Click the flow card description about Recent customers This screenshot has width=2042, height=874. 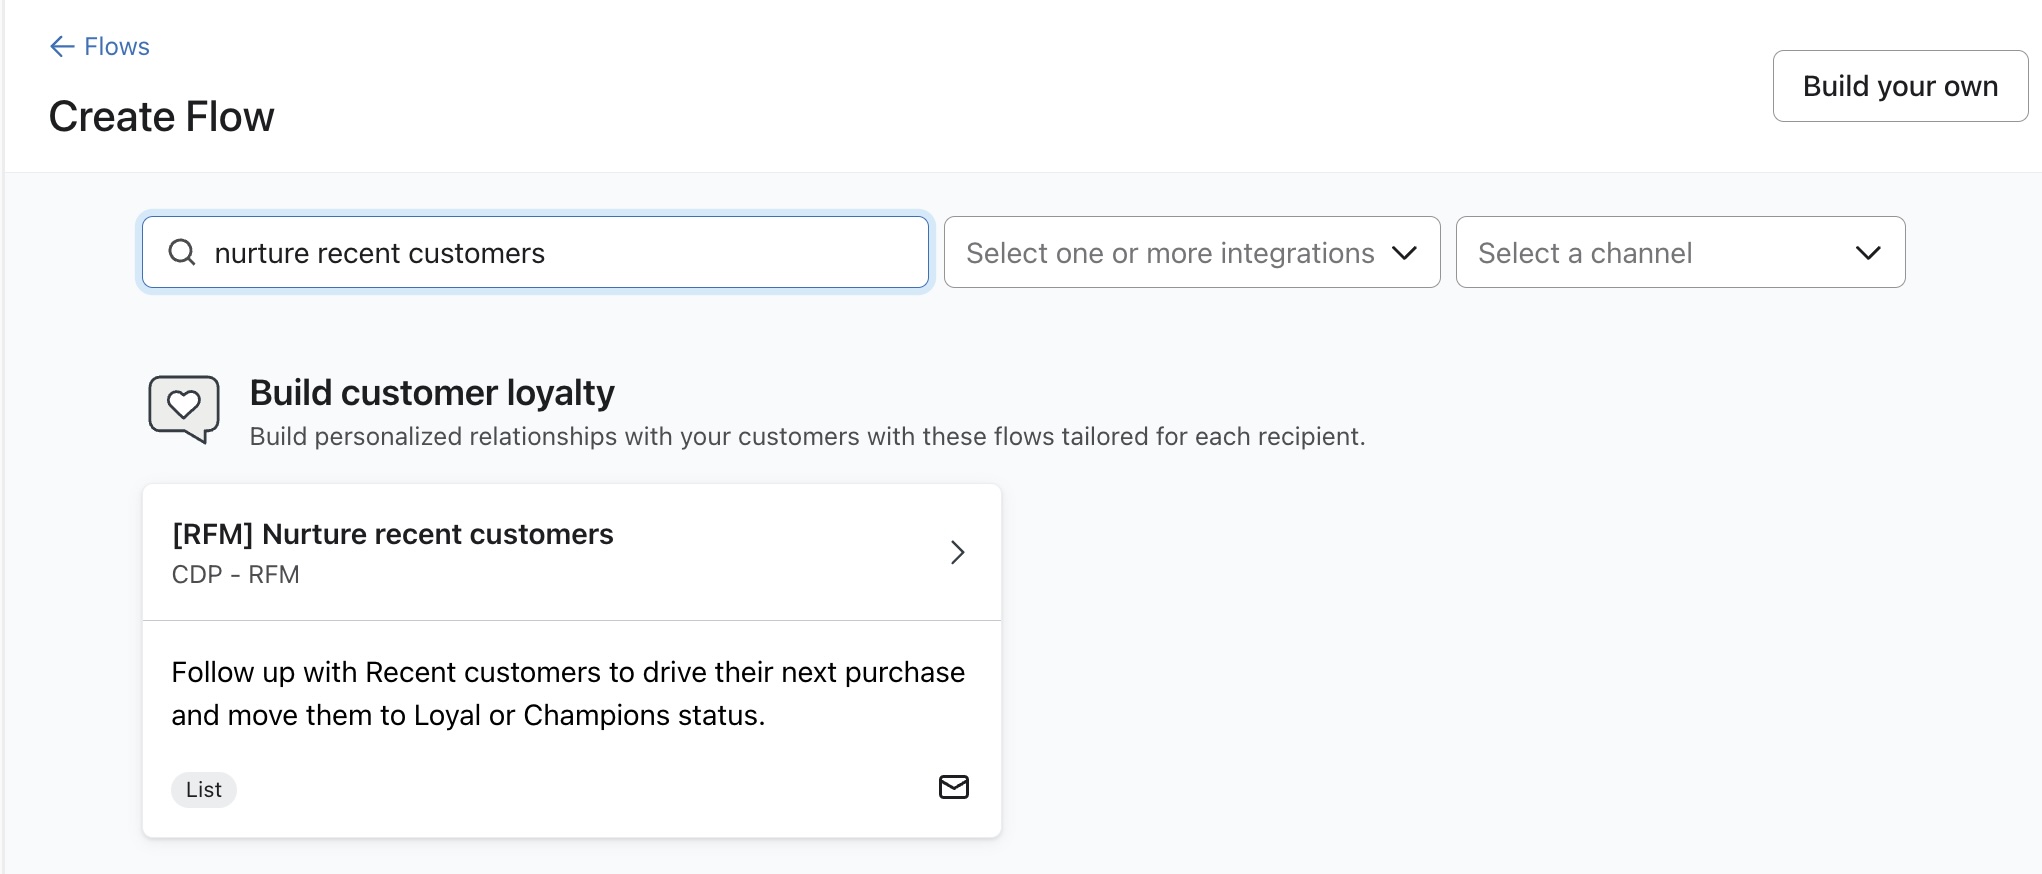pyautogui.click(x=567, y=693)
